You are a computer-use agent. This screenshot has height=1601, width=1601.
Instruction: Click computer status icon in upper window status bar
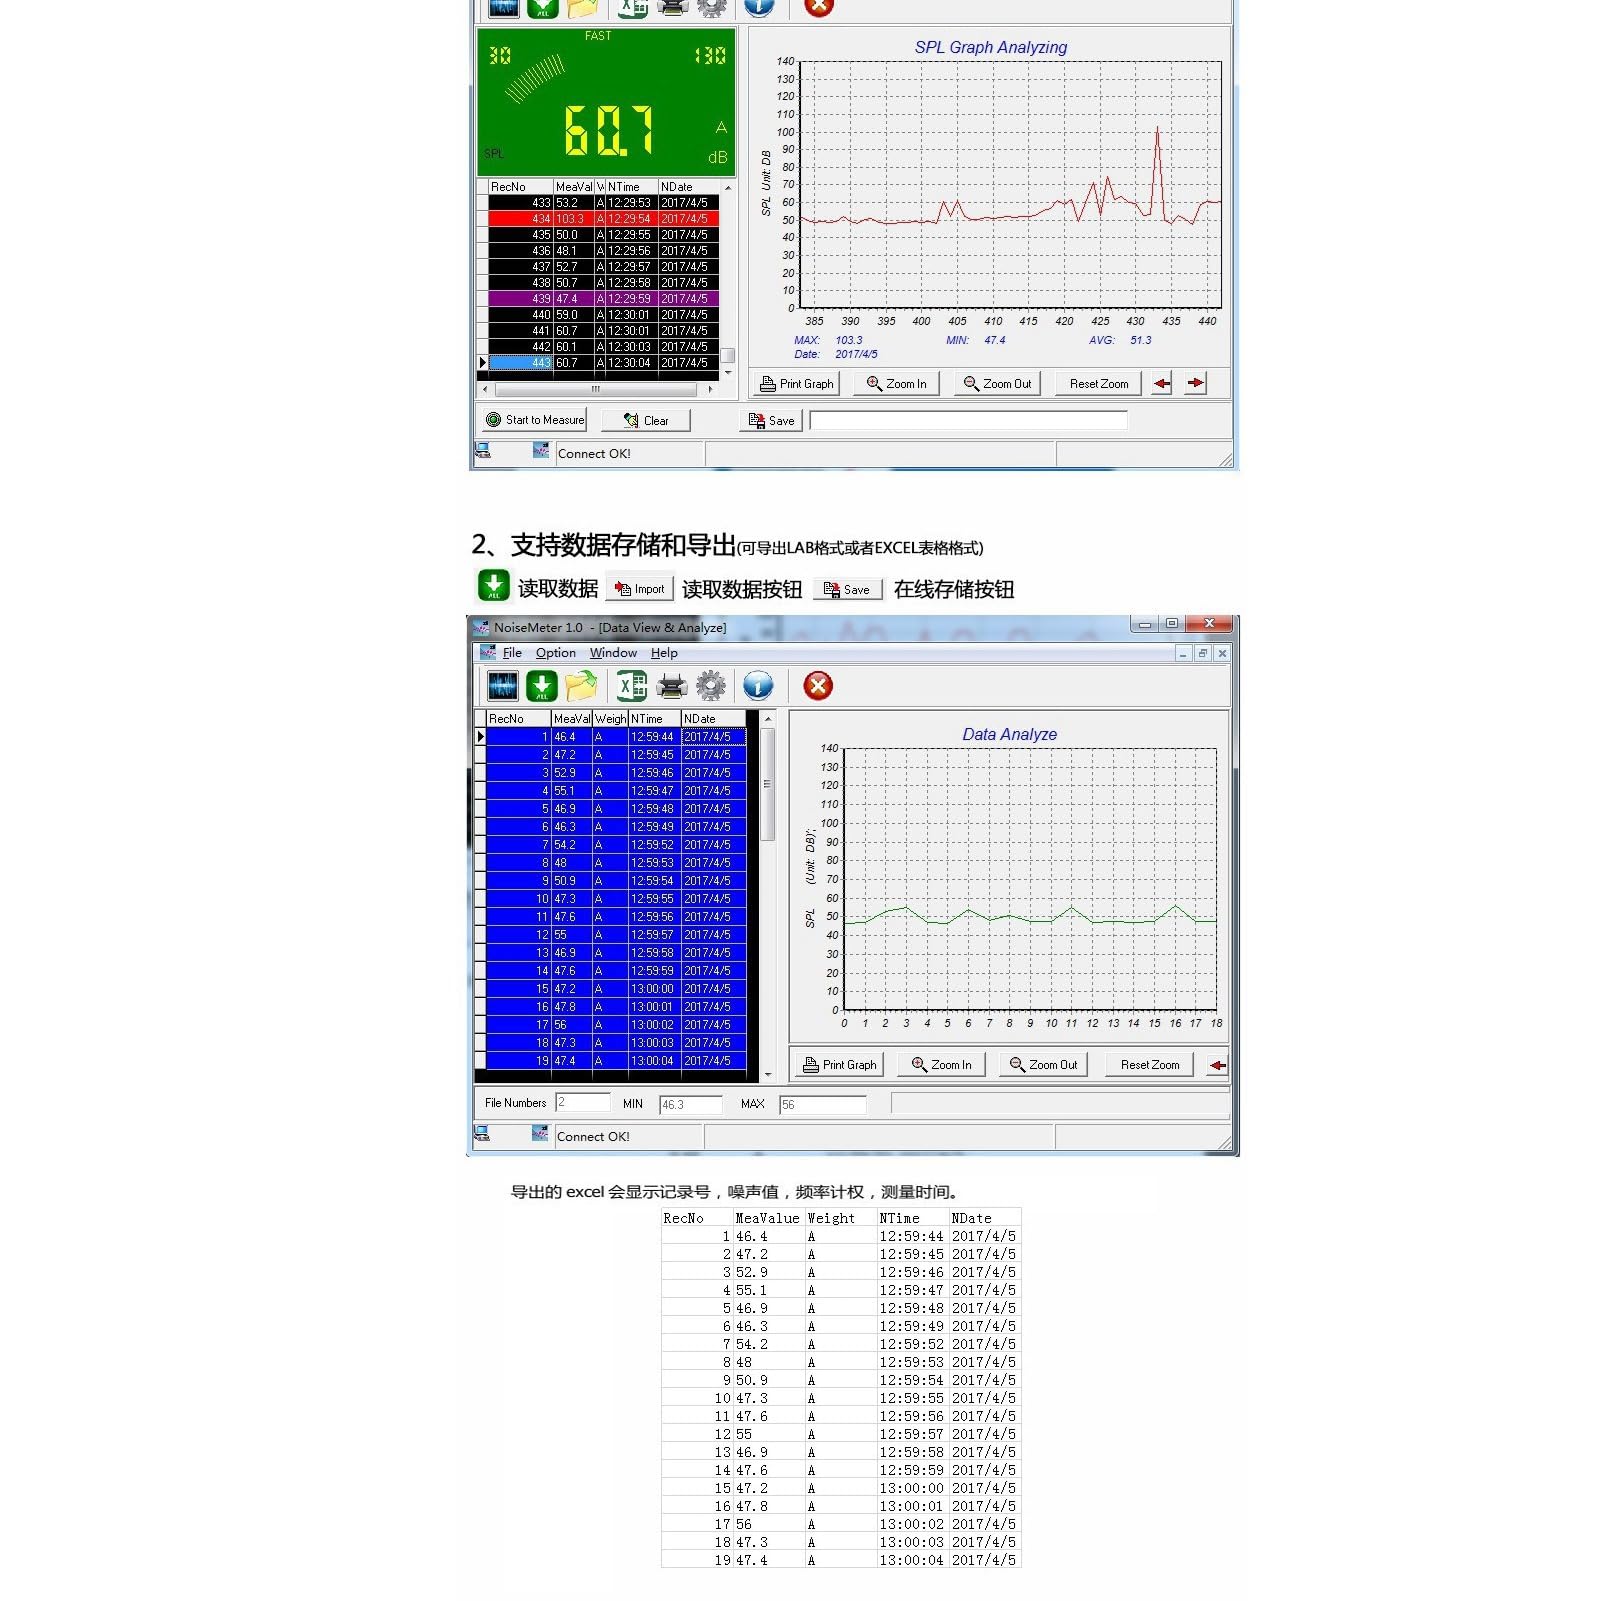[x=483, y=451]
